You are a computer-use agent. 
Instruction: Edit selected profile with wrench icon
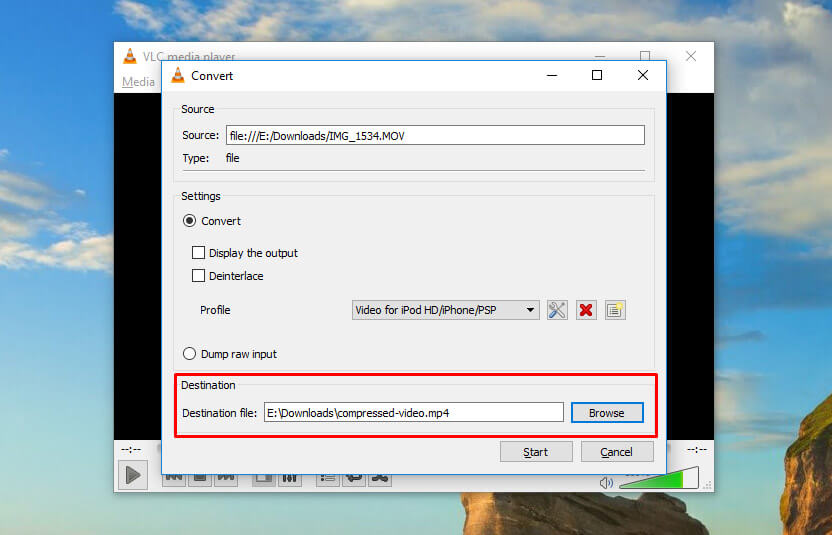(557, 310)
